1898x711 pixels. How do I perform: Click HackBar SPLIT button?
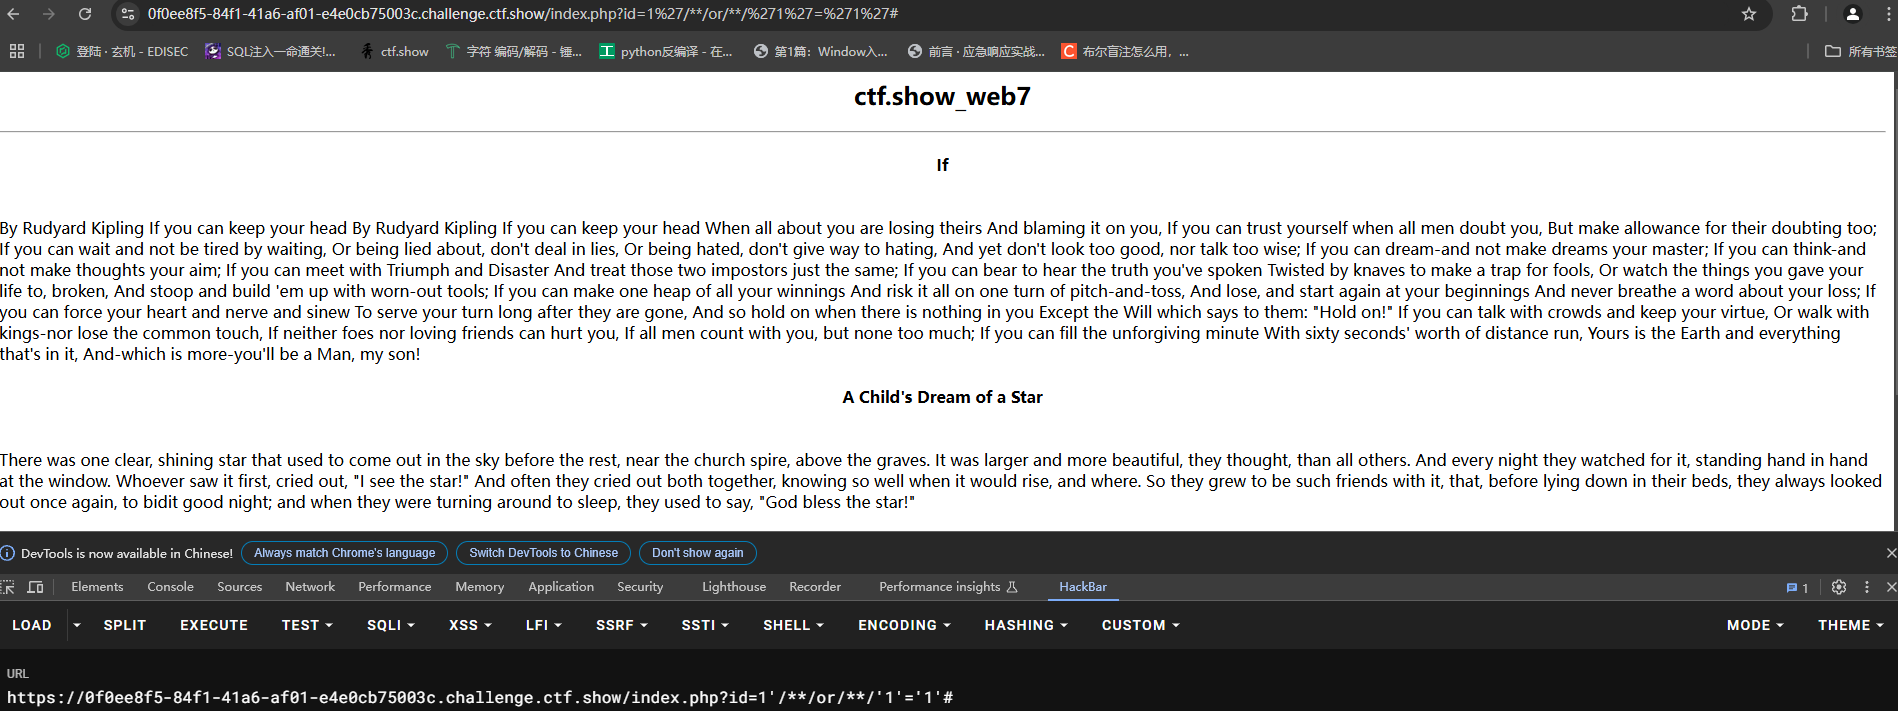click(x=125, y=625)
